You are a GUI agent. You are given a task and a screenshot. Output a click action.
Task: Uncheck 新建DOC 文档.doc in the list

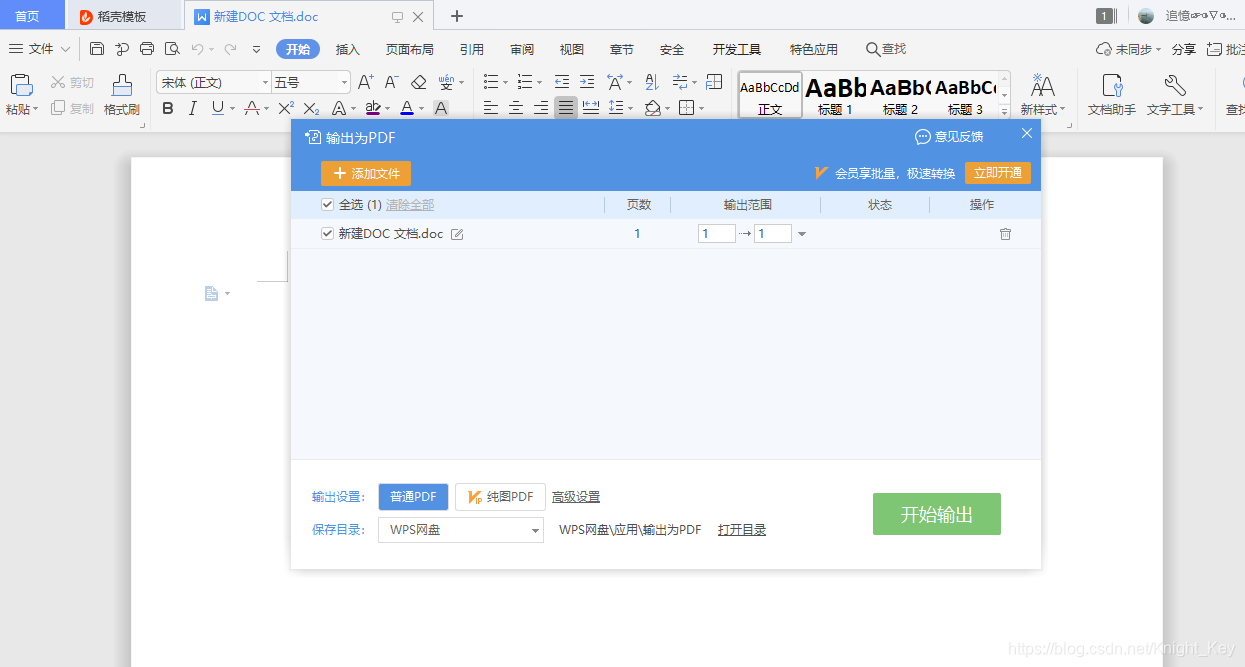point(327,233)
